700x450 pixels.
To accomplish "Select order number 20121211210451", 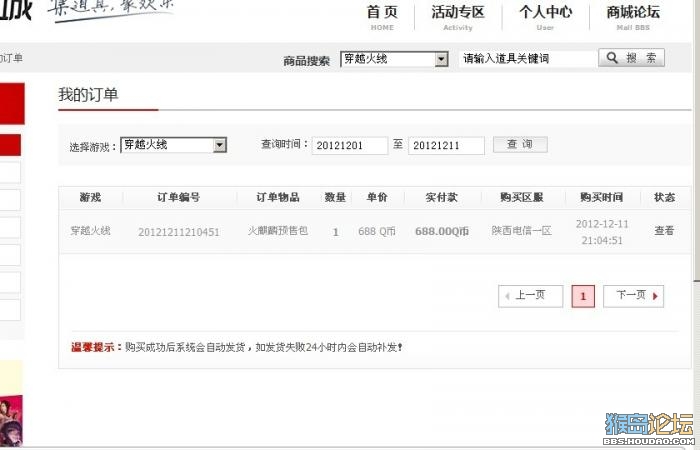I will tap(179, 232).
